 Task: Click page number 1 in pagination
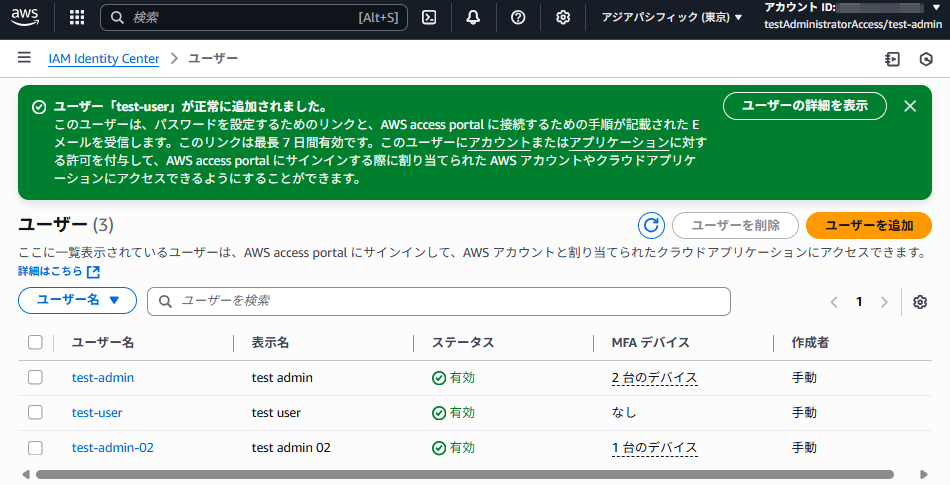tap(859, 302)
